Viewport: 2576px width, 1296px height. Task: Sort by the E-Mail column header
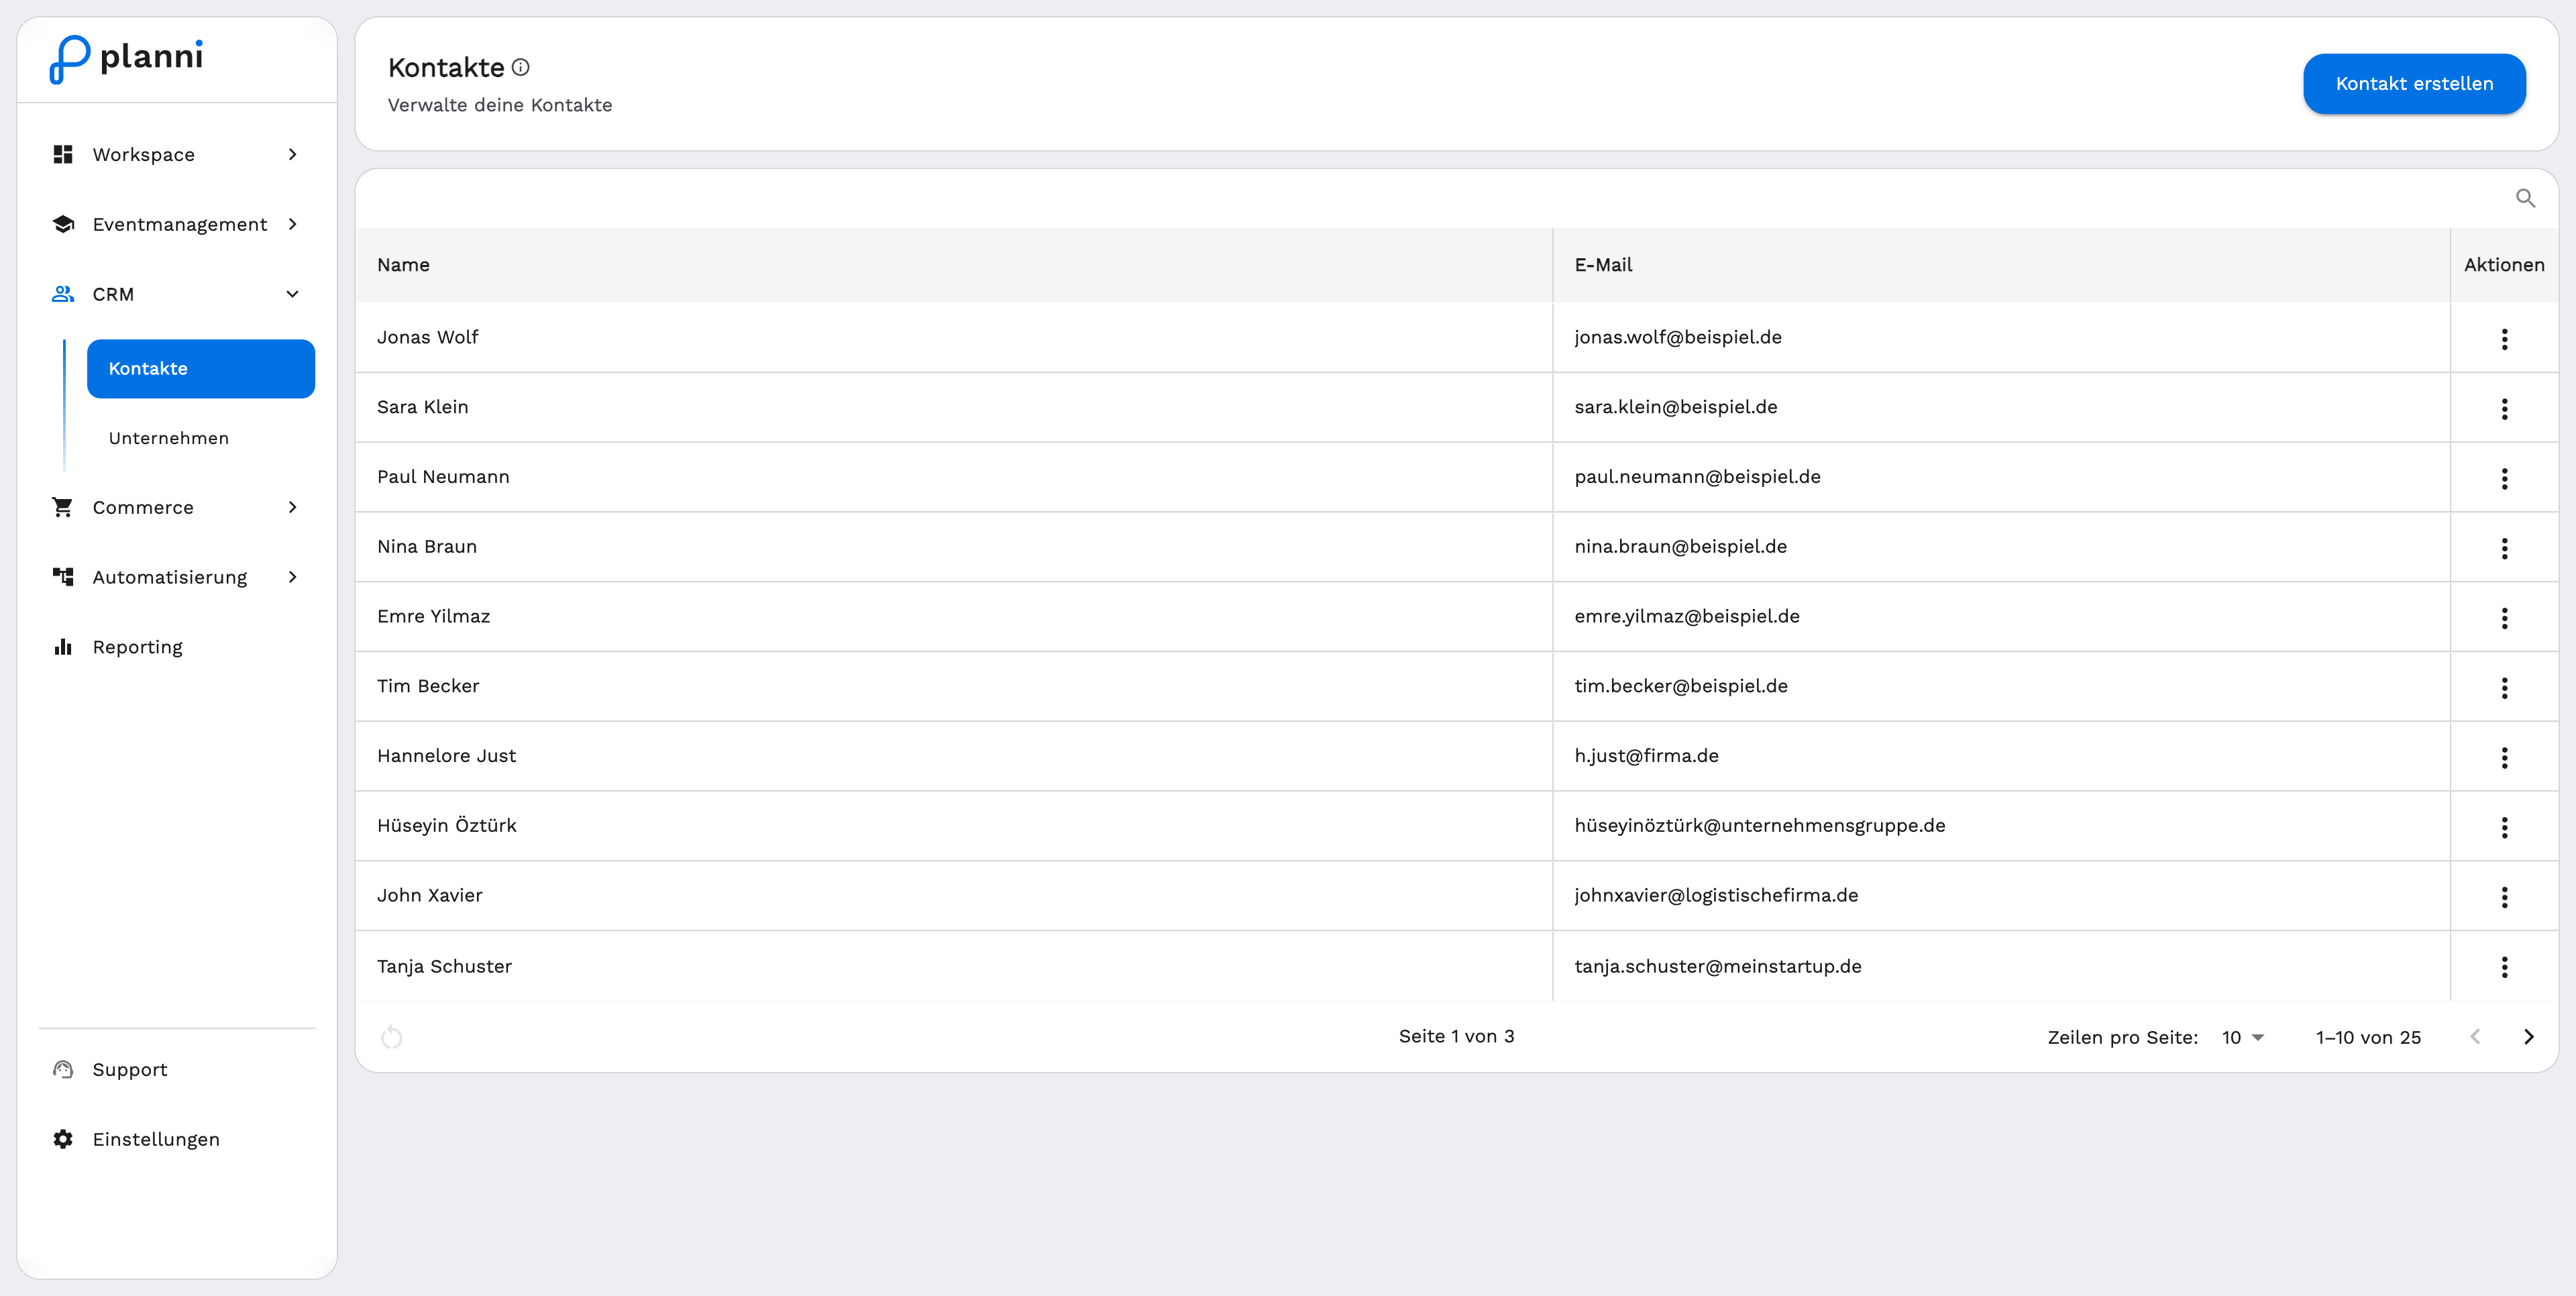pyautogui.click(x=1603, y=265)
